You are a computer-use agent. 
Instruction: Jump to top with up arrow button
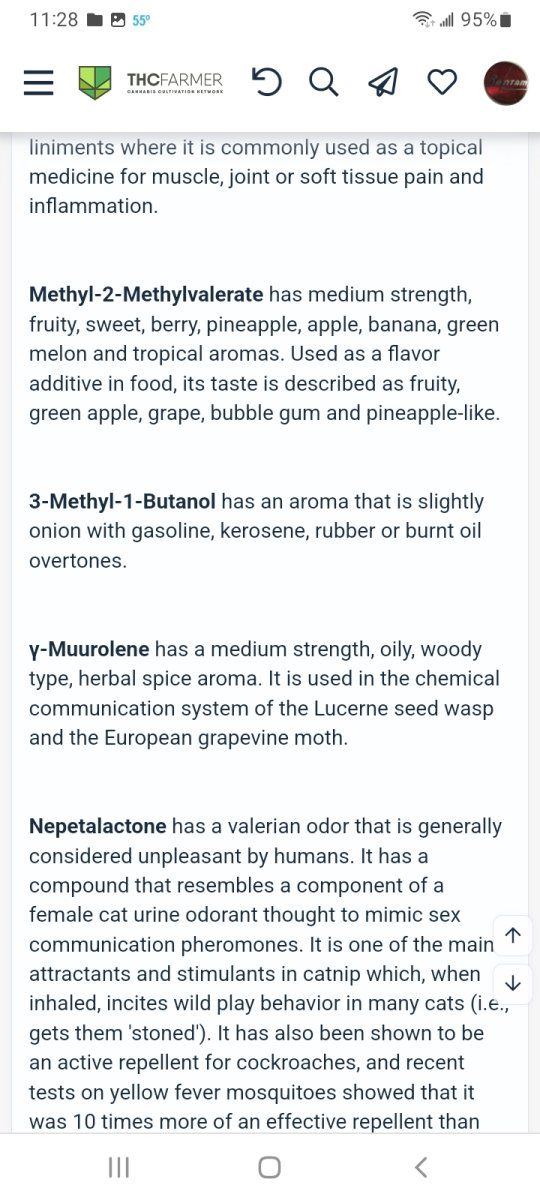[x=513, y=935]
